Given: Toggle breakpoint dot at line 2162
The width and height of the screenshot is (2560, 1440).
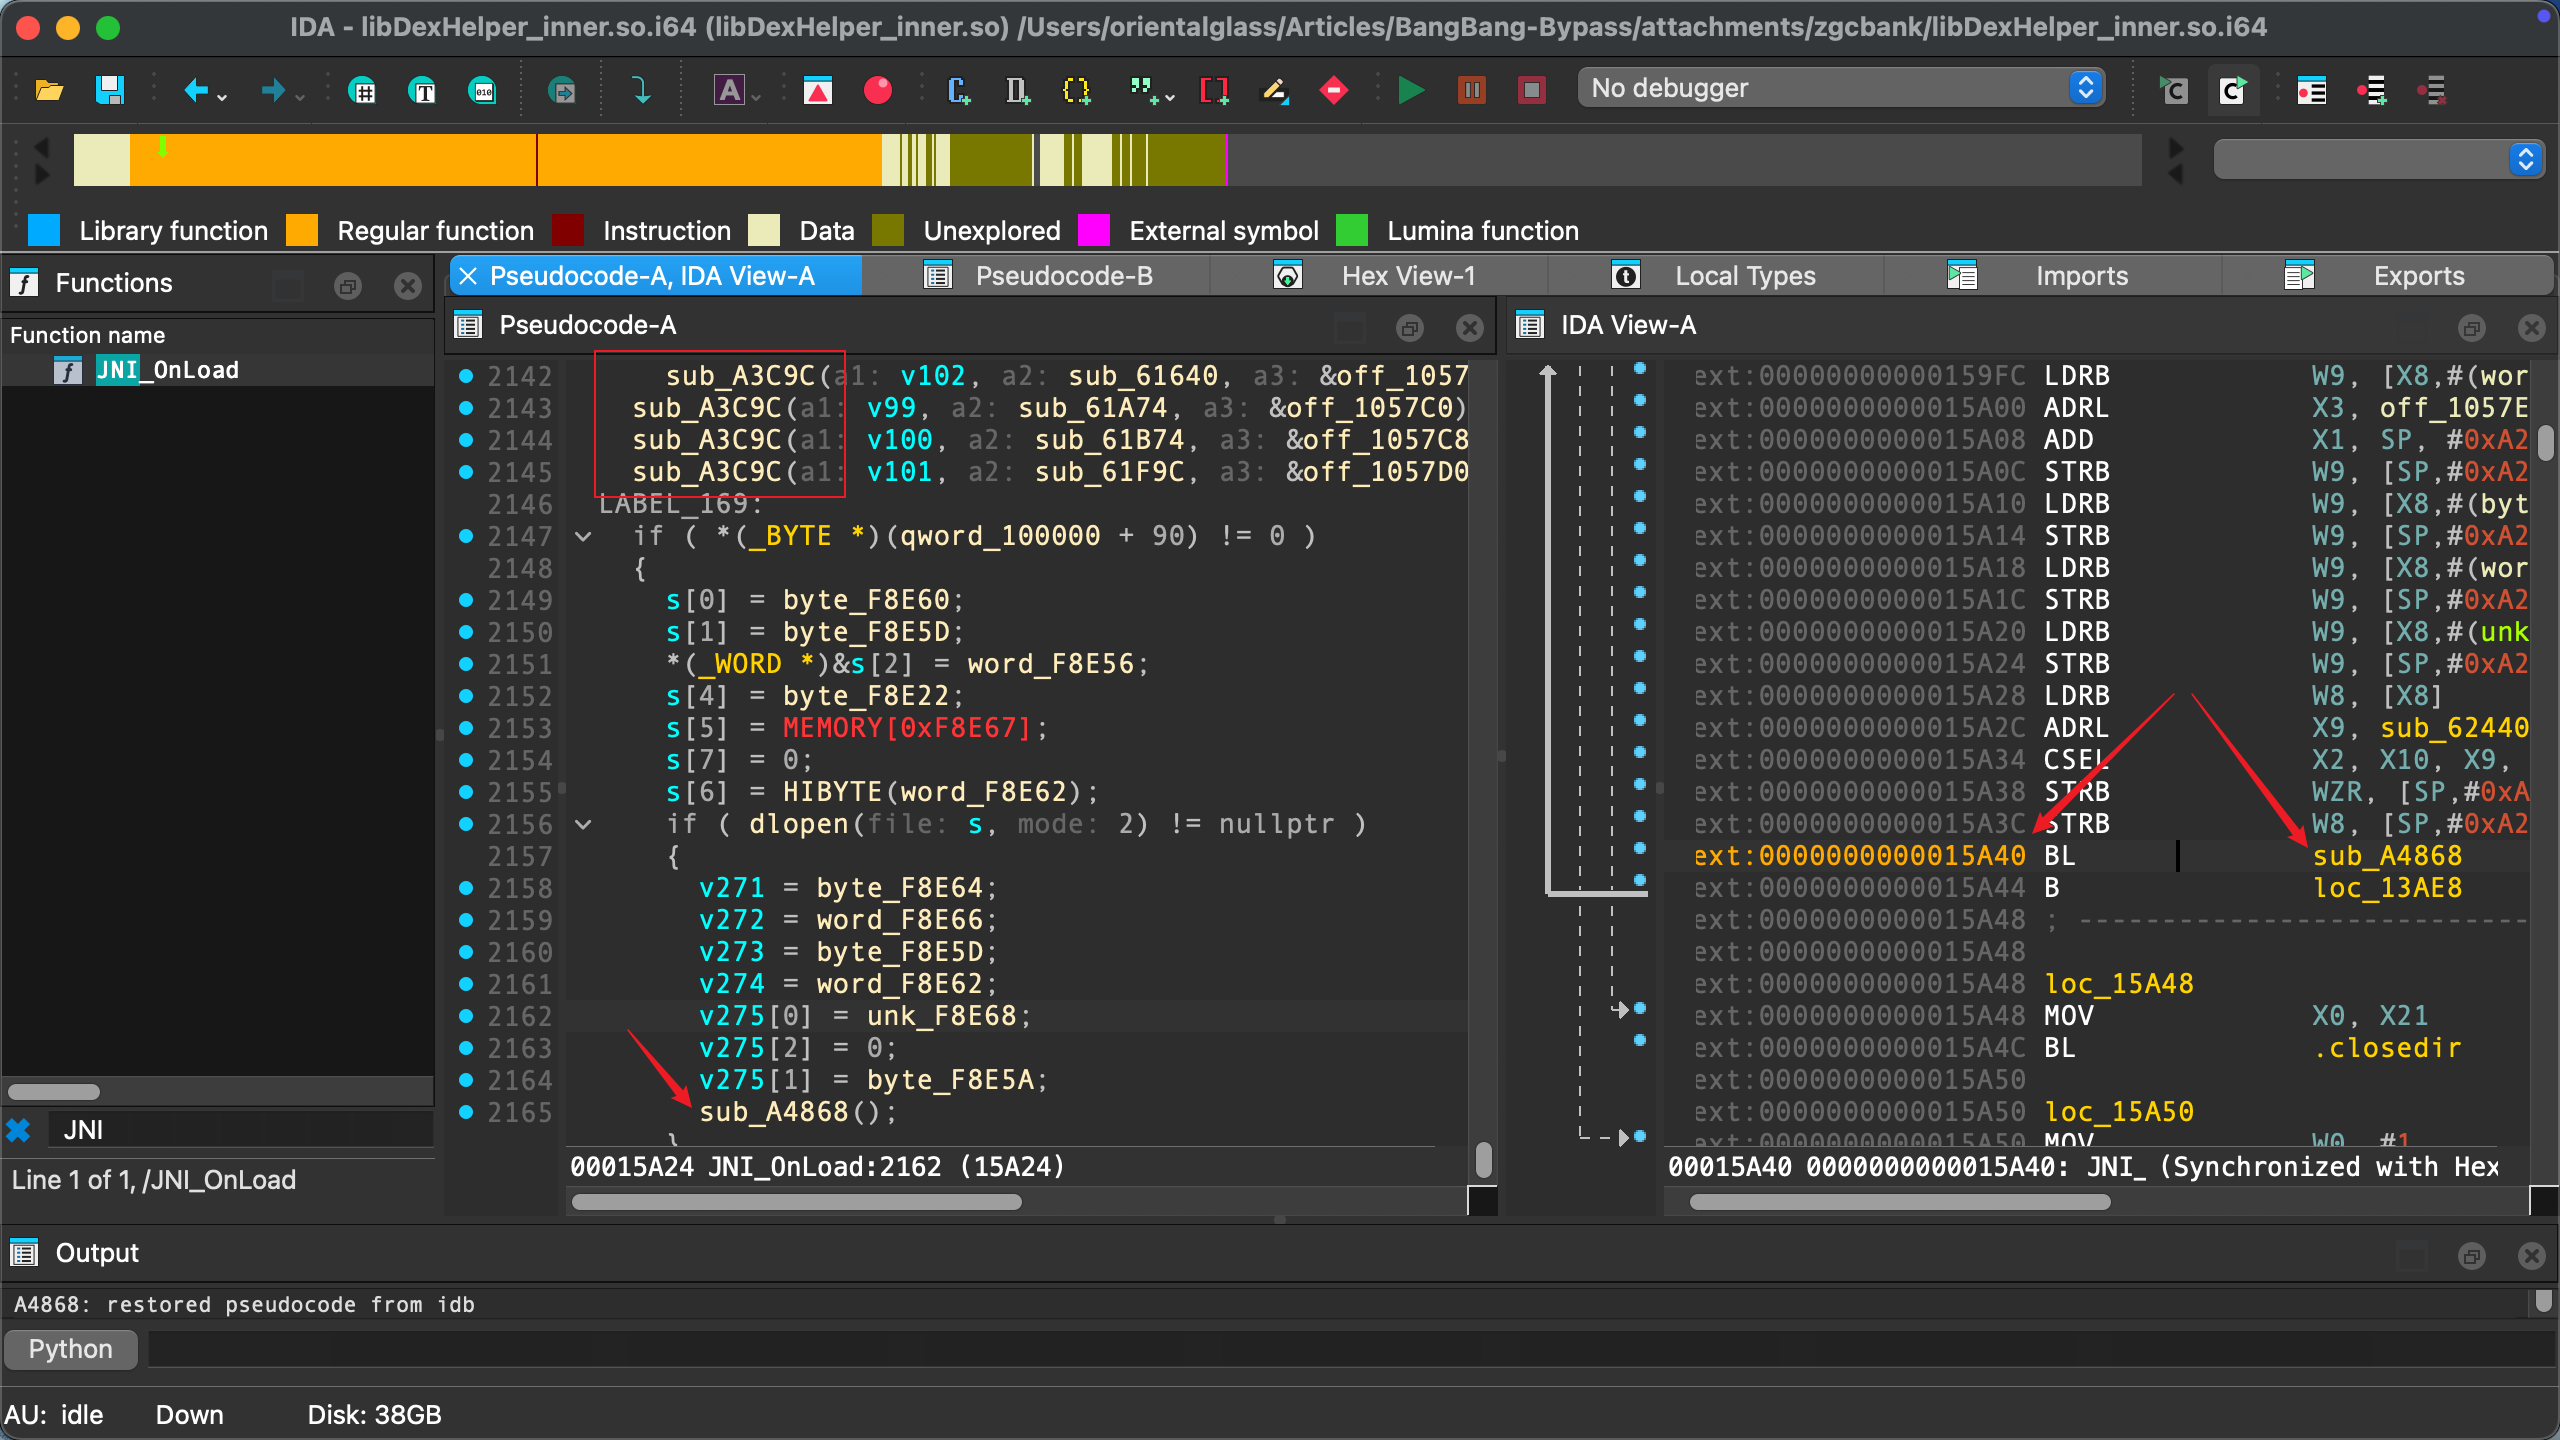Looking at the screenshot, I should (x=466, y=1016).
